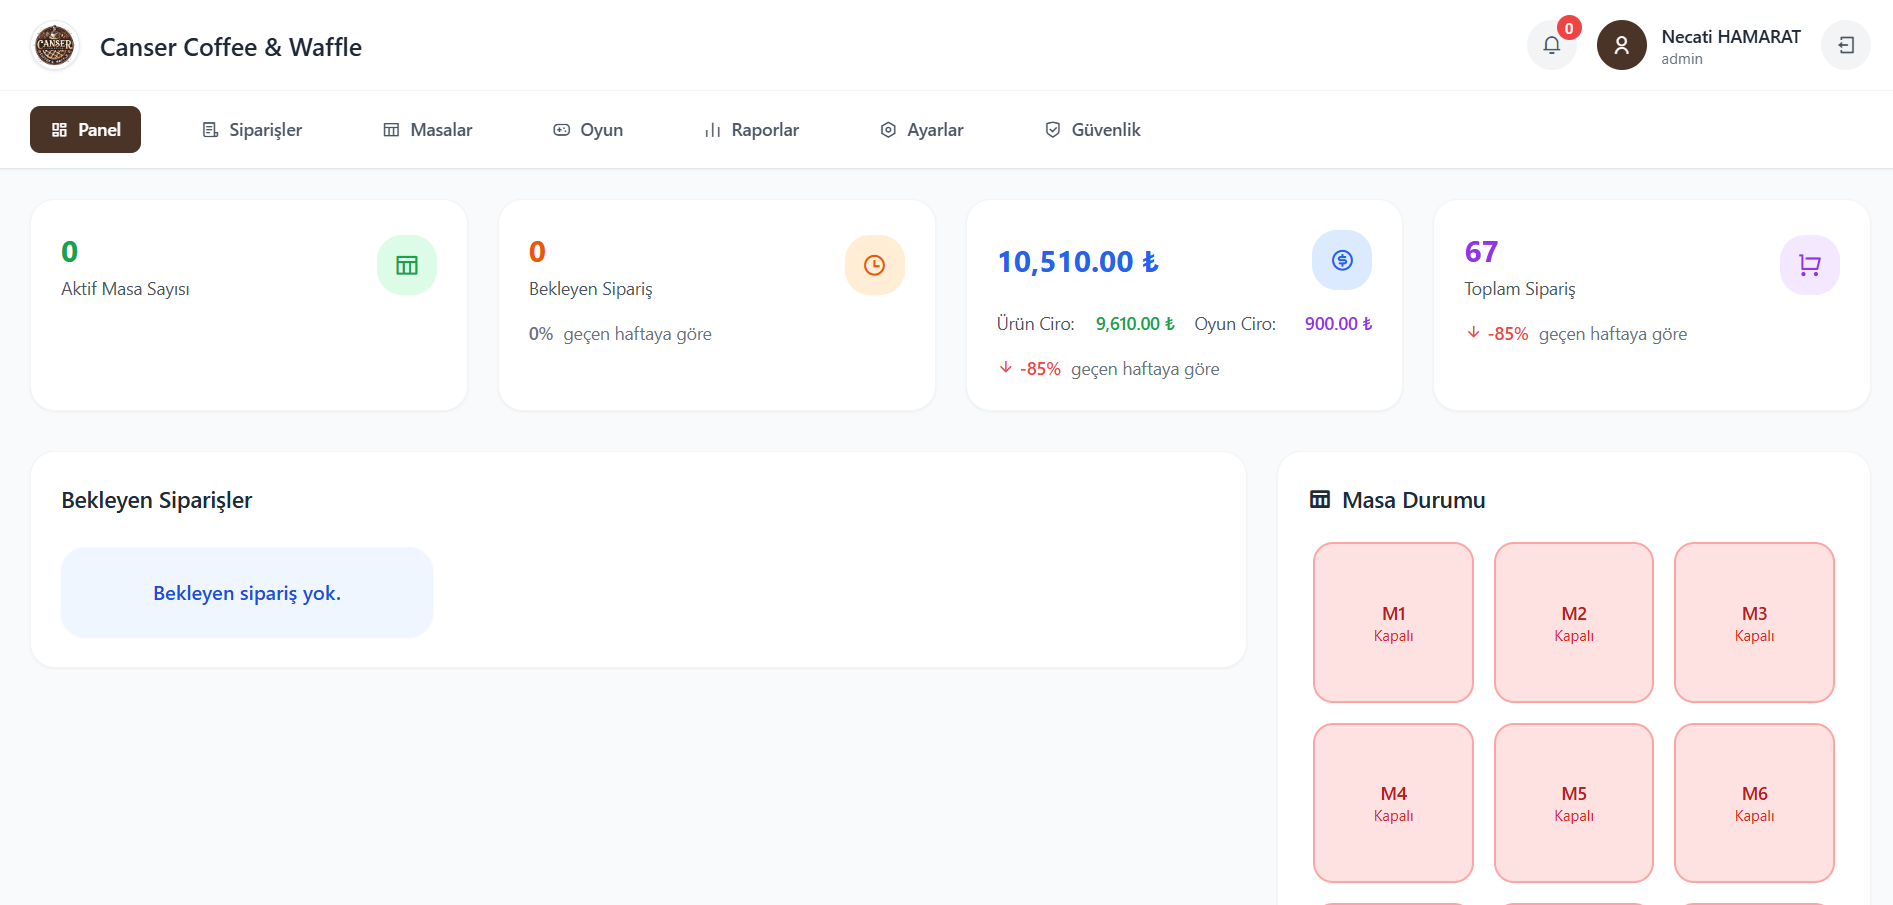The image size is (1893, 905).
Task: Open the Siparişler tab
Action: point(252,130)
